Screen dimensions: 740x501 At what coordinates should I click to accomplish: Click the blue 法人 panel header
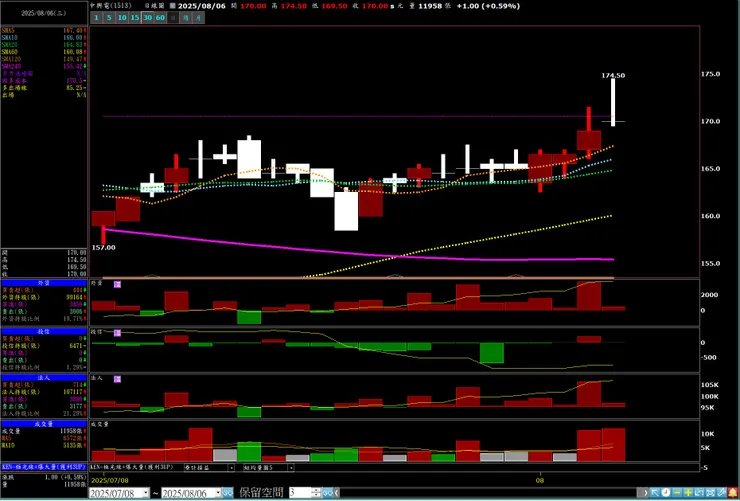point(44,377)
